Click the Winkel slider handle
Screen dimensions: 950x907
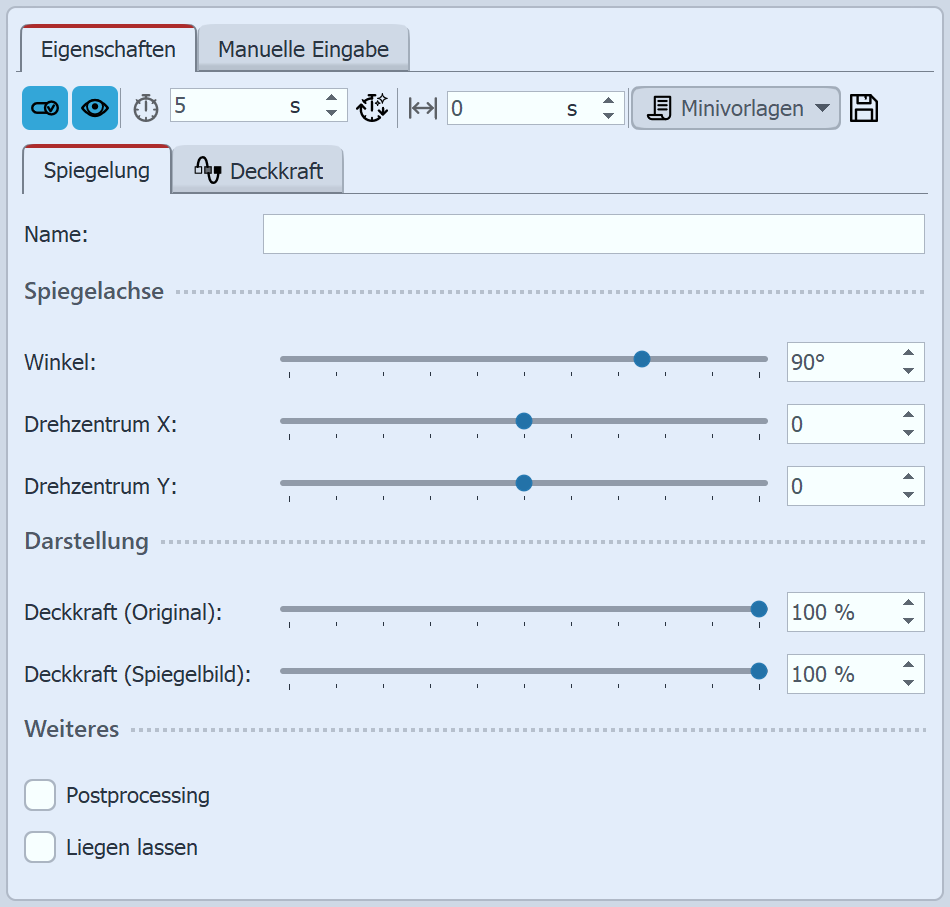click(x=642, y=359)
